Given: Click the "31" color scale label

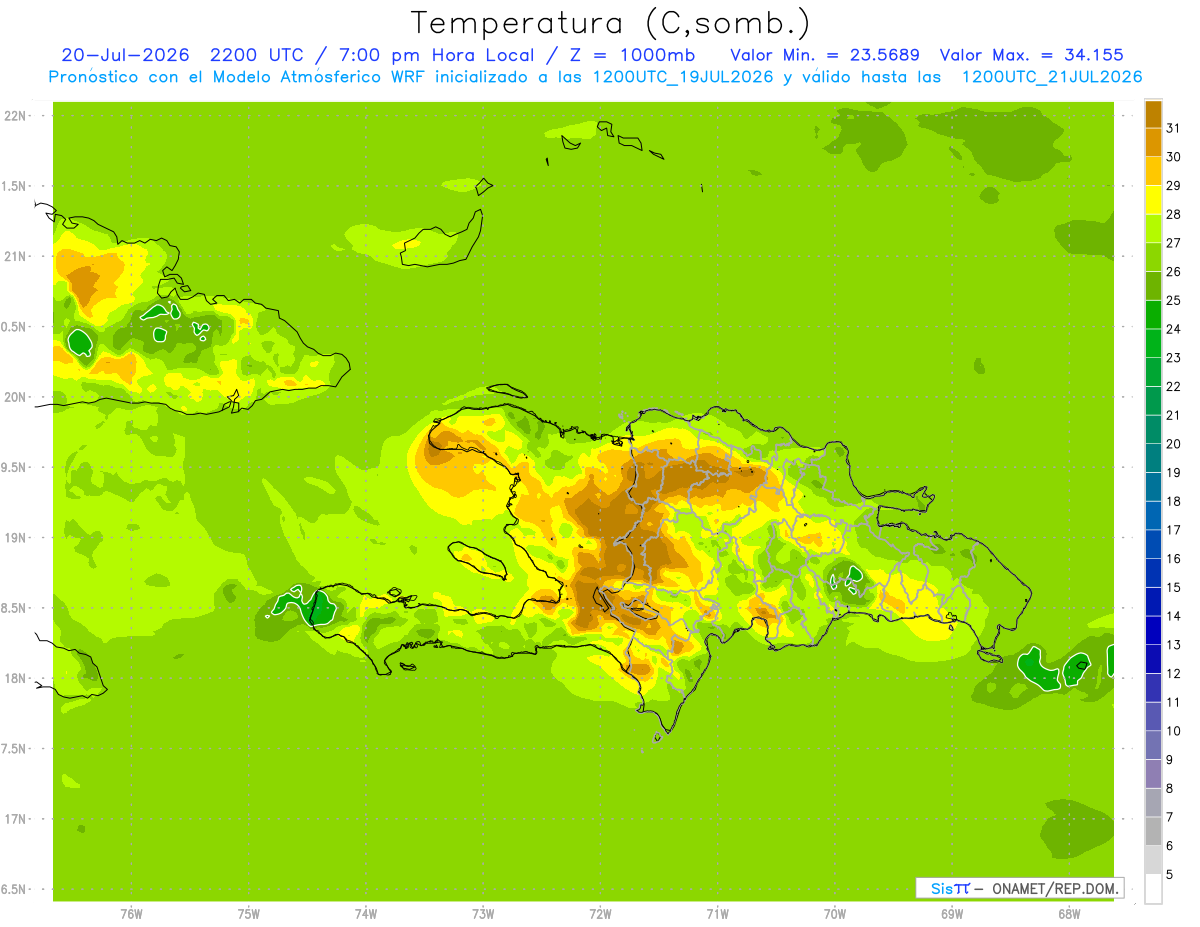Looking at the screenshot, I should [x=1174, y=128].
